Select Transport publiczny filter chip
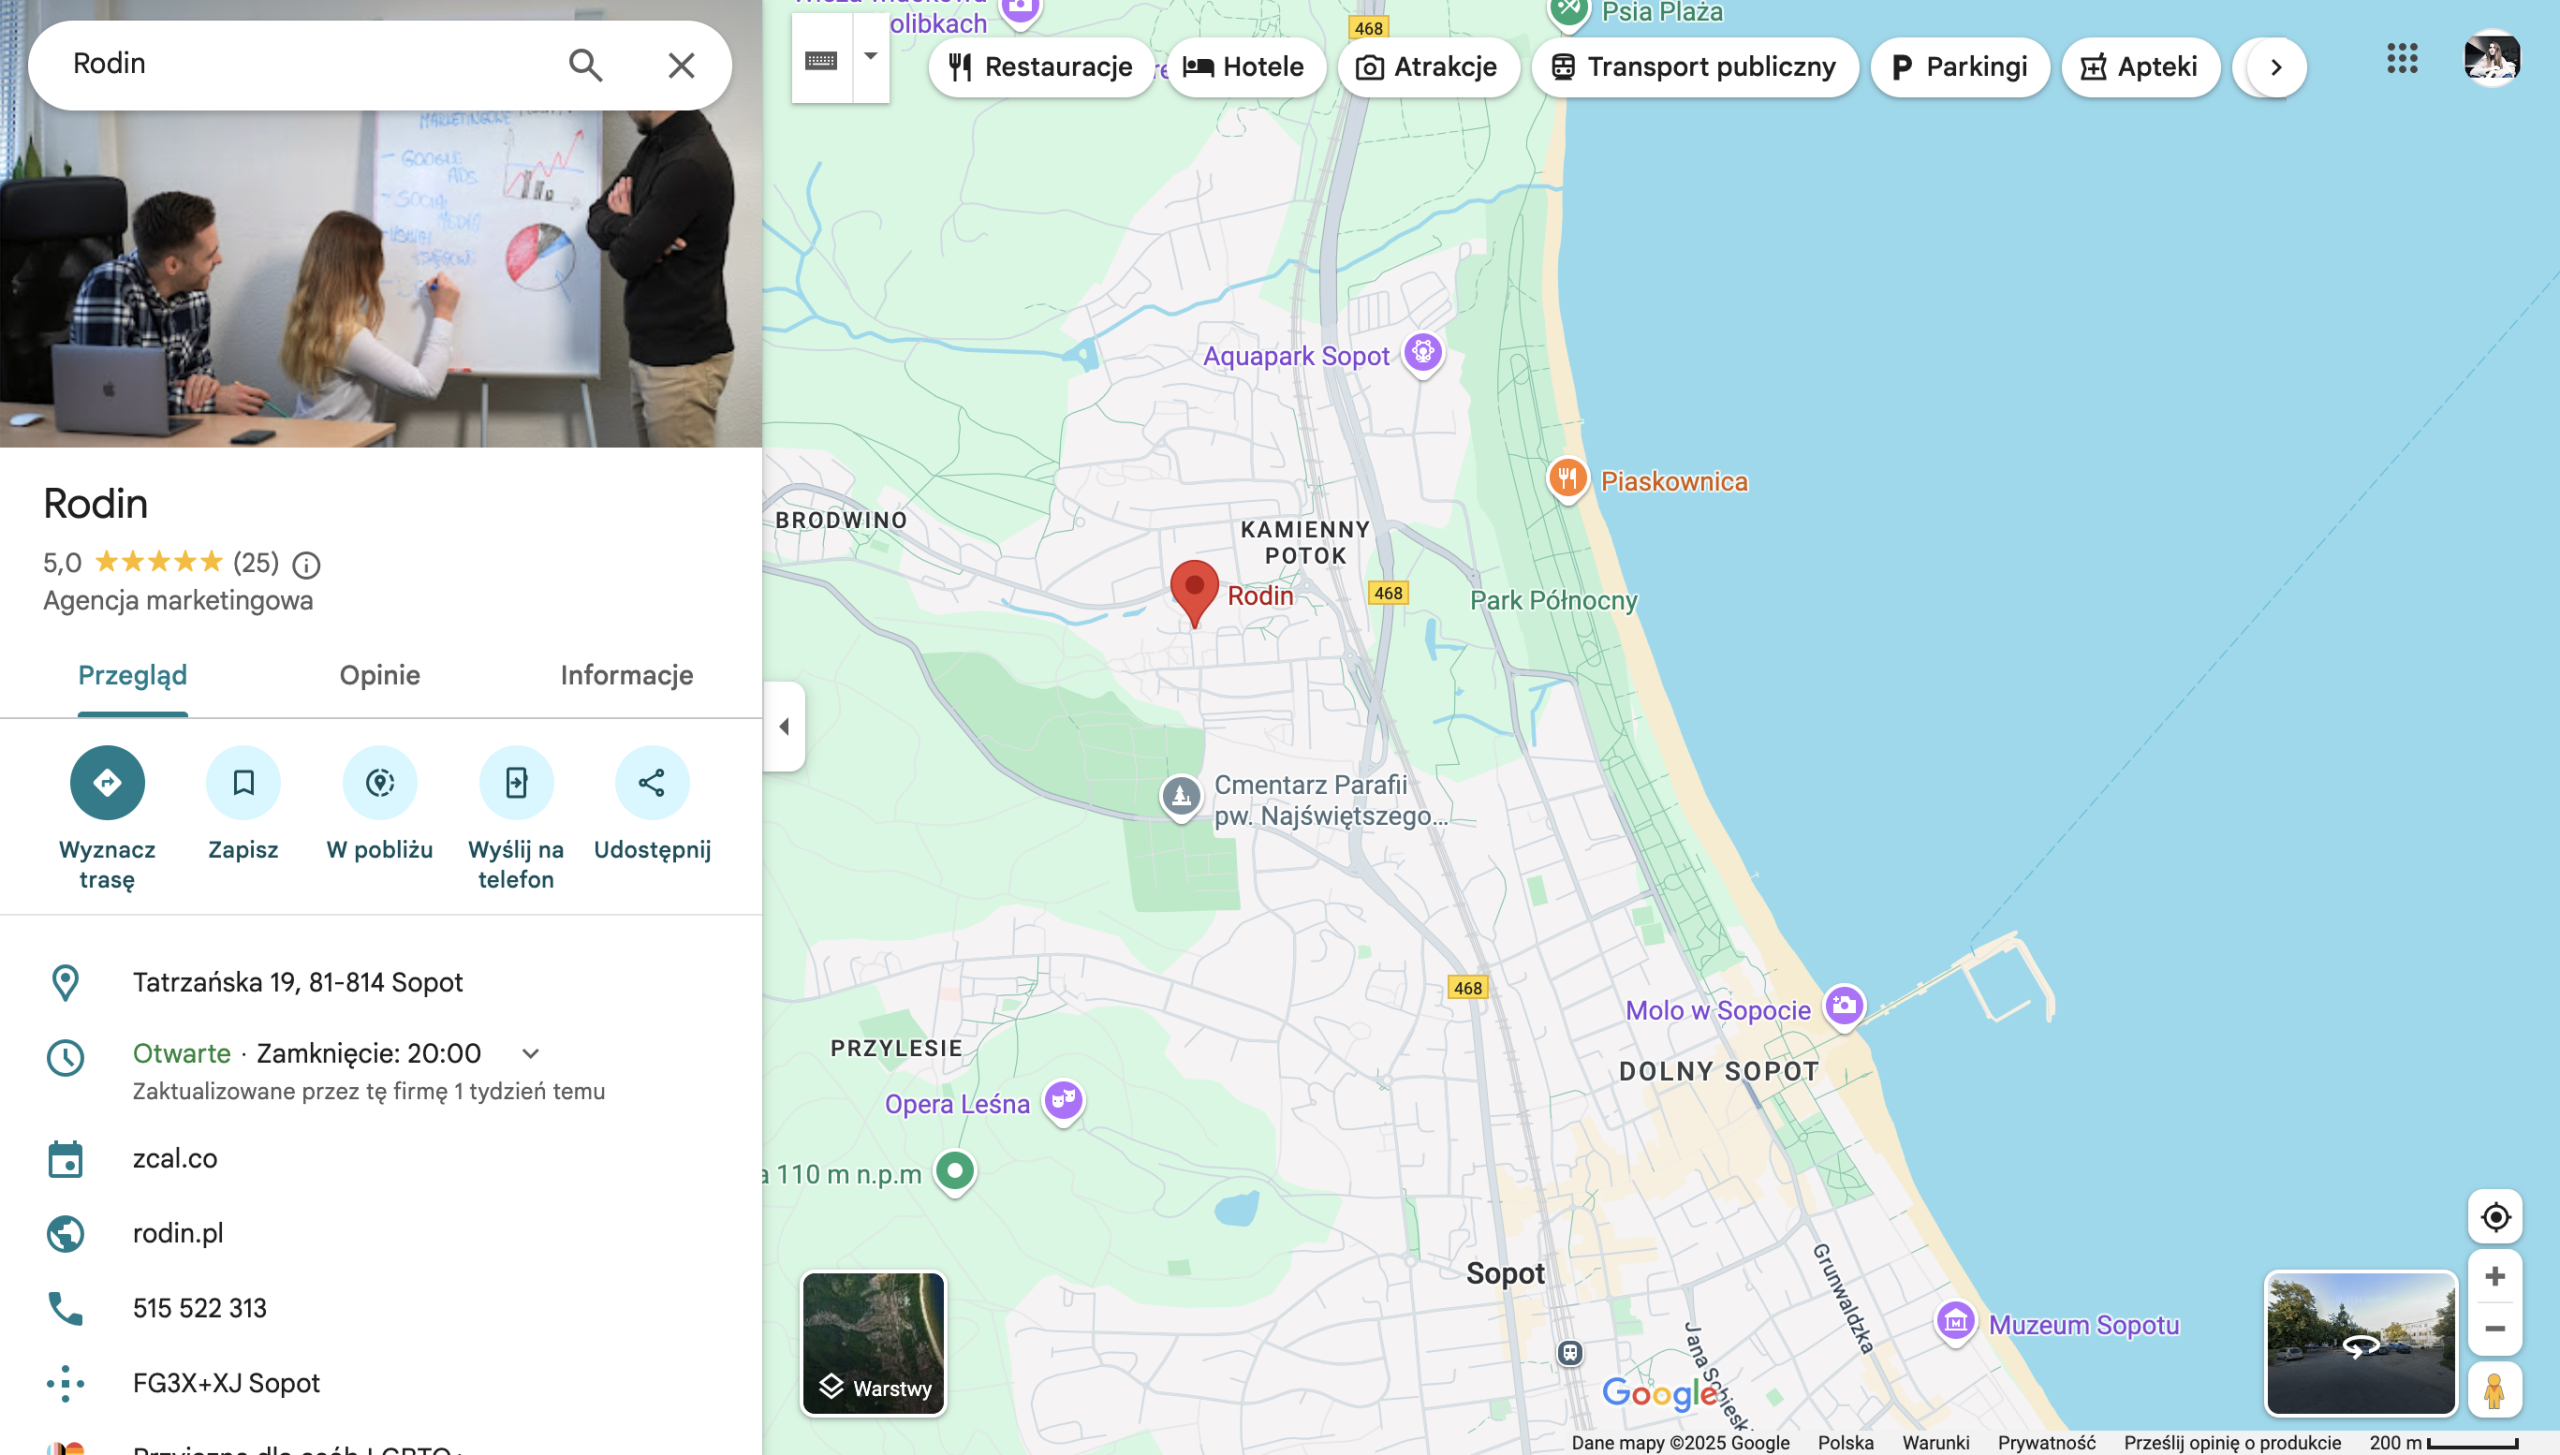The width and height of the screenshot is (2560, 1455). [x=1694, y=67]
